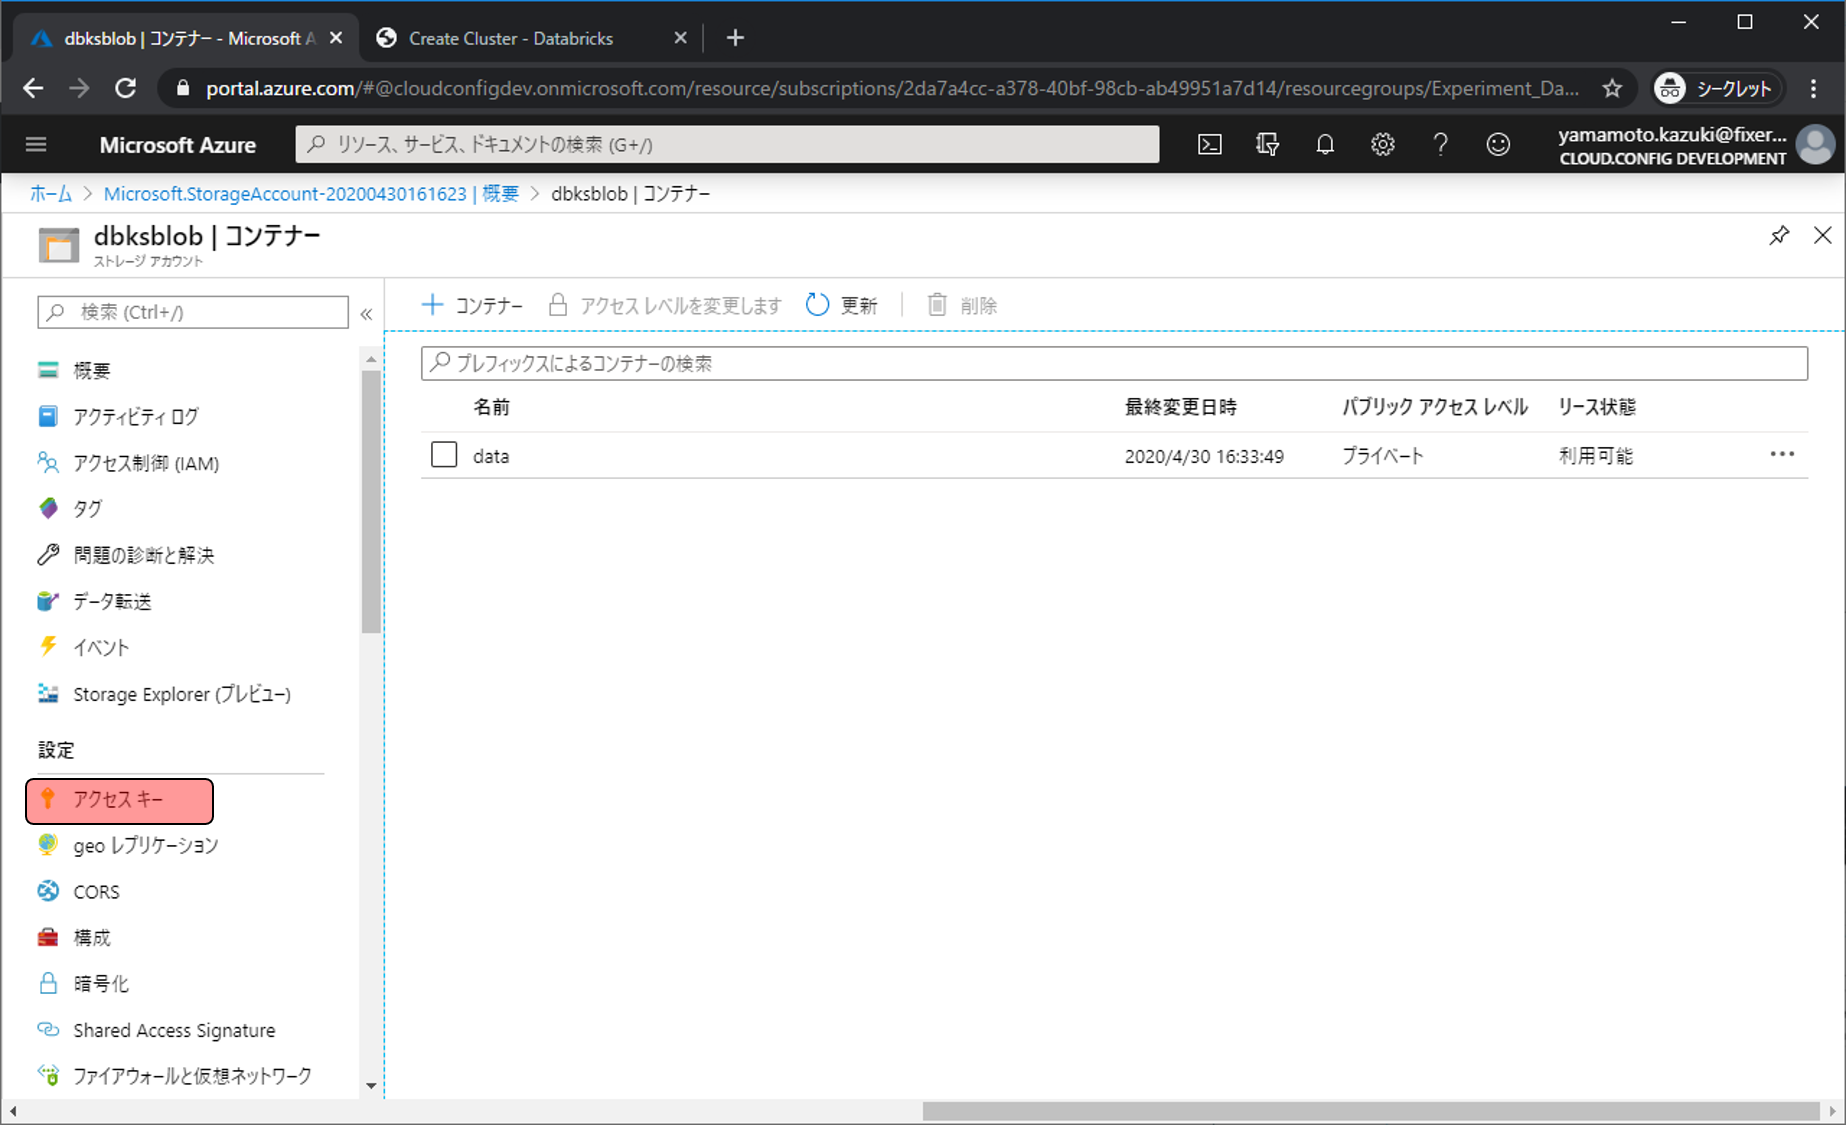
Task: Open the feedback smiley icon
Action: [x=1497, y=145]
